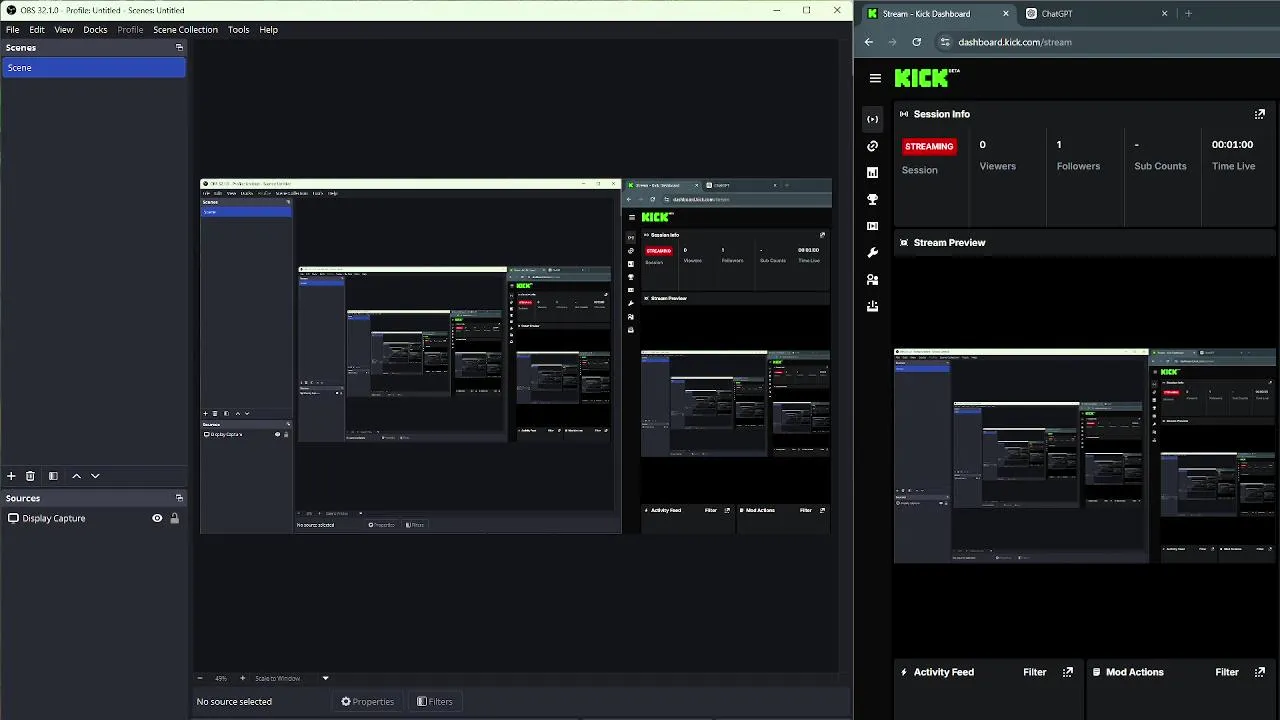Open community users icon in Kick sidebar
This screenshot has height=720, width=1280.
click(x=873, y=280)
